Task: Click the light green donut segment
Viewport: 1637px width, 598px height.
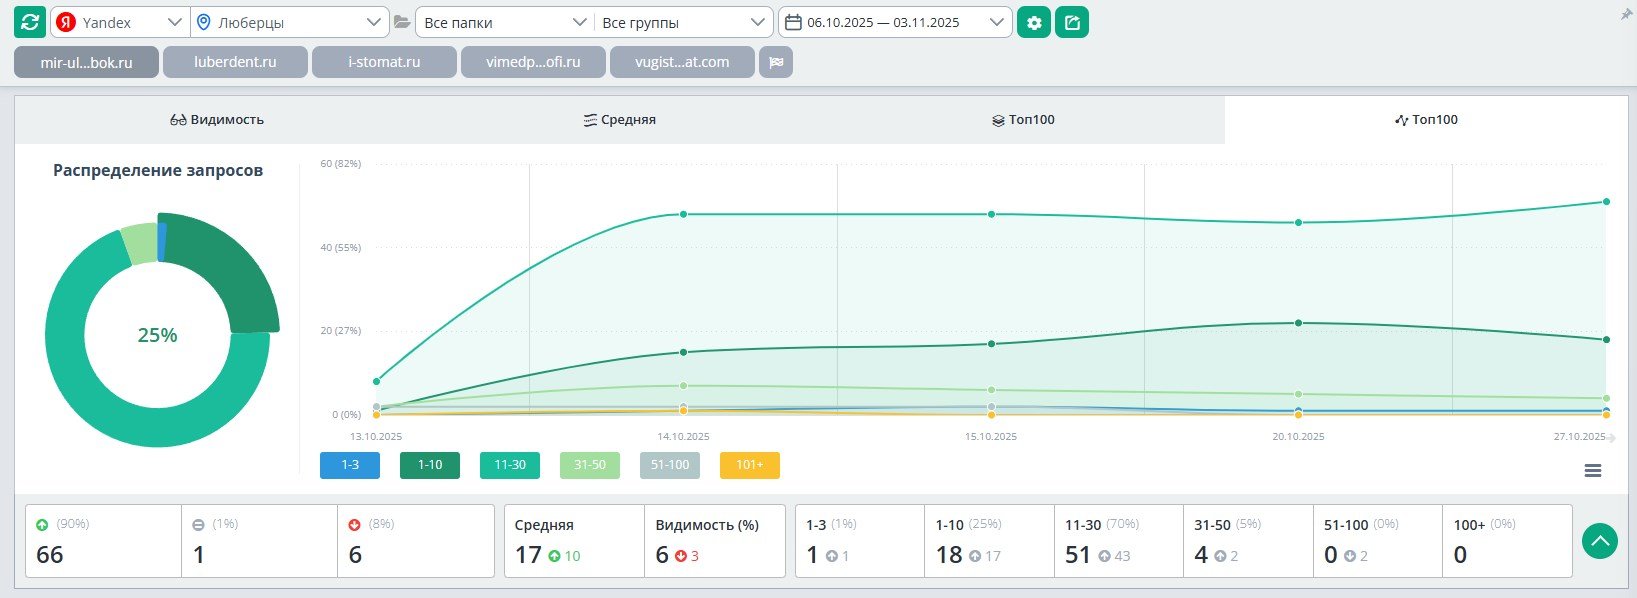Action: click(x=140, y=245)
